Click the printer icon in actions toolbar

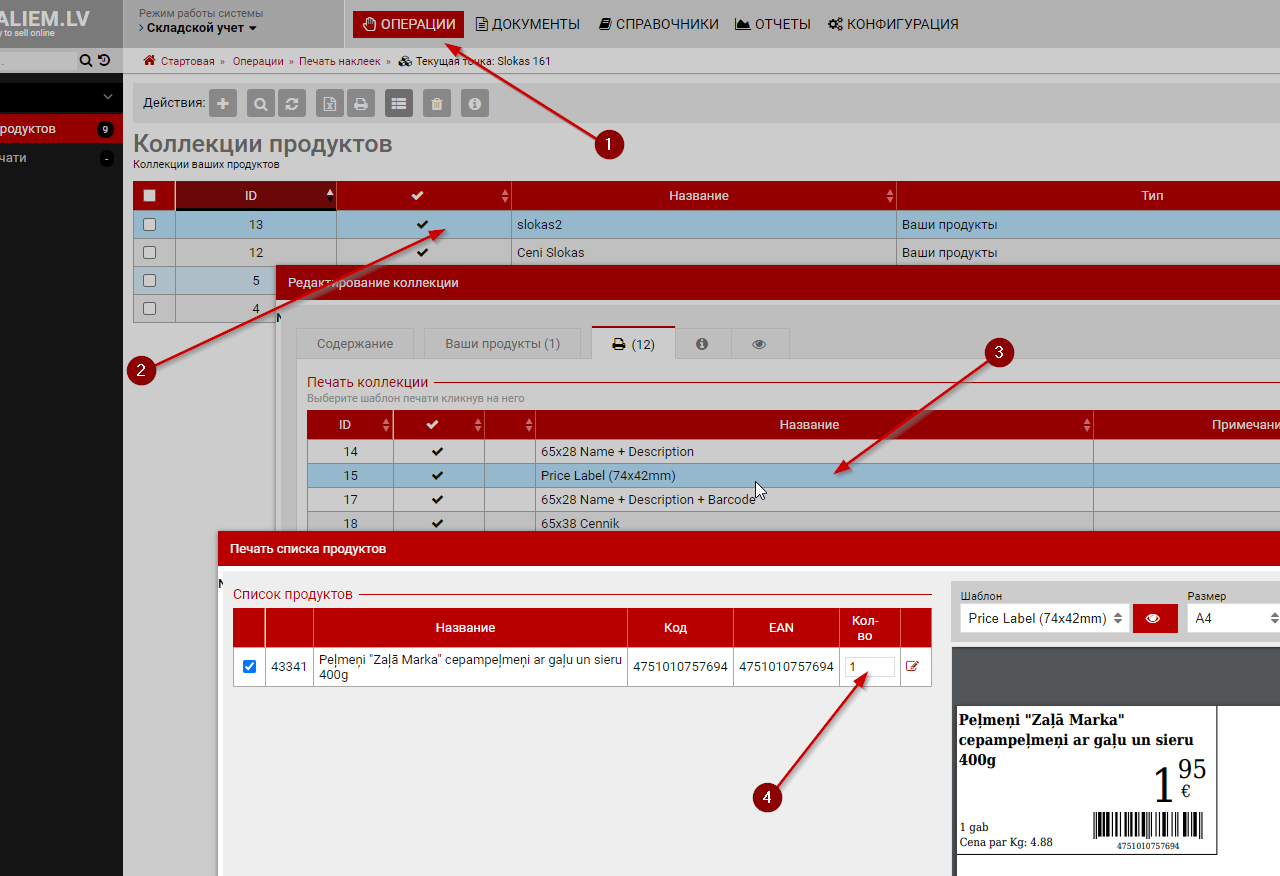click(361, 103)
